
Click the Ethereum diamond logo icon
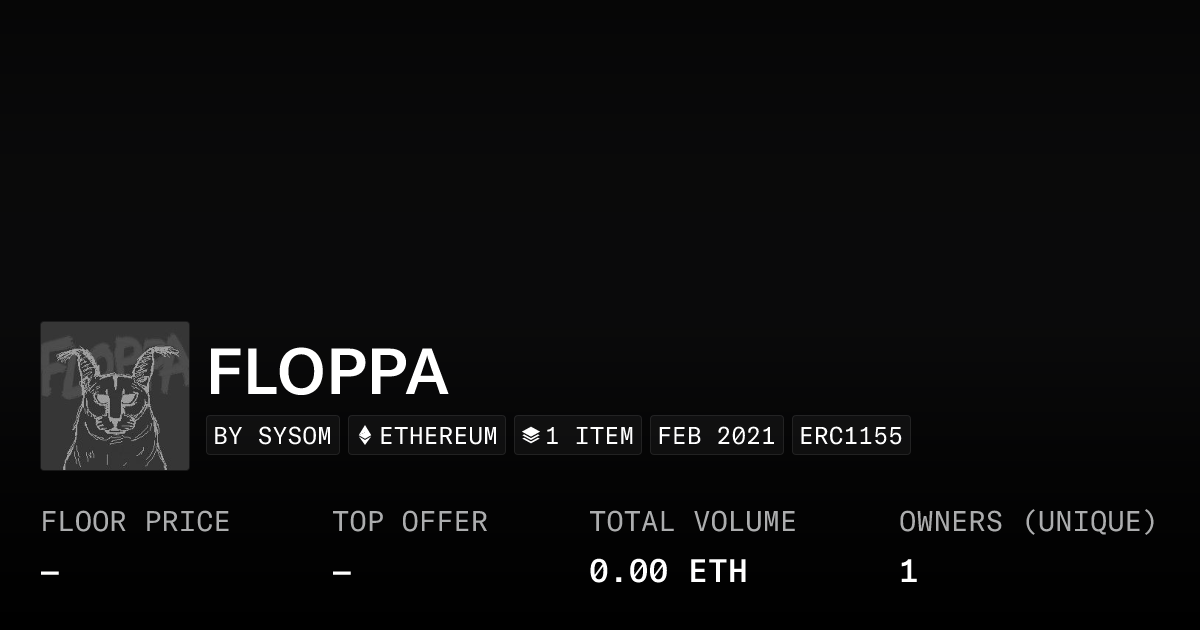click(365, 436)
